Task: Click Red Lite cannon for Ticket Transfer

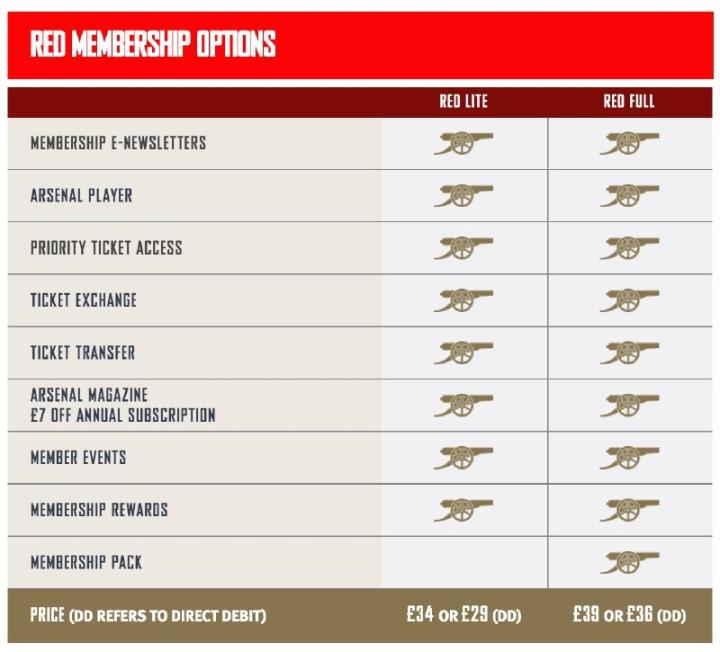Action: (x=463, y=353)
